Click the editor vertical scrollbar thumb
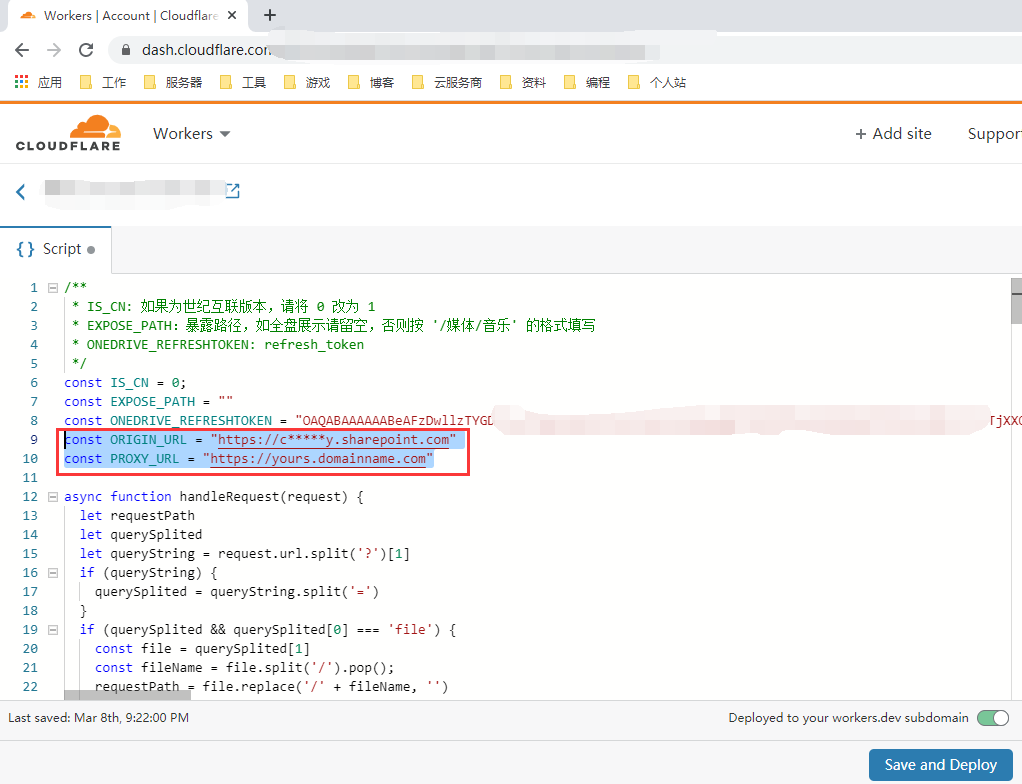The image size is (1022, 784). coord(1016,300)
